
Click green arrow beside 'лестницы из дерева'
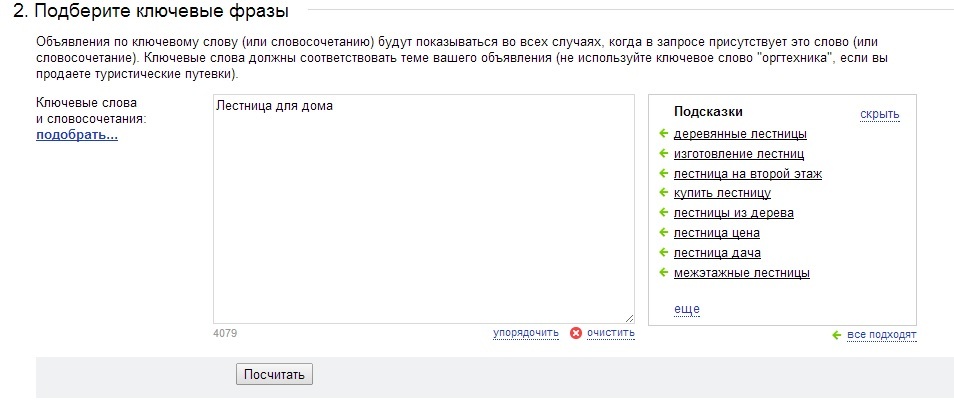click(664, 213)
